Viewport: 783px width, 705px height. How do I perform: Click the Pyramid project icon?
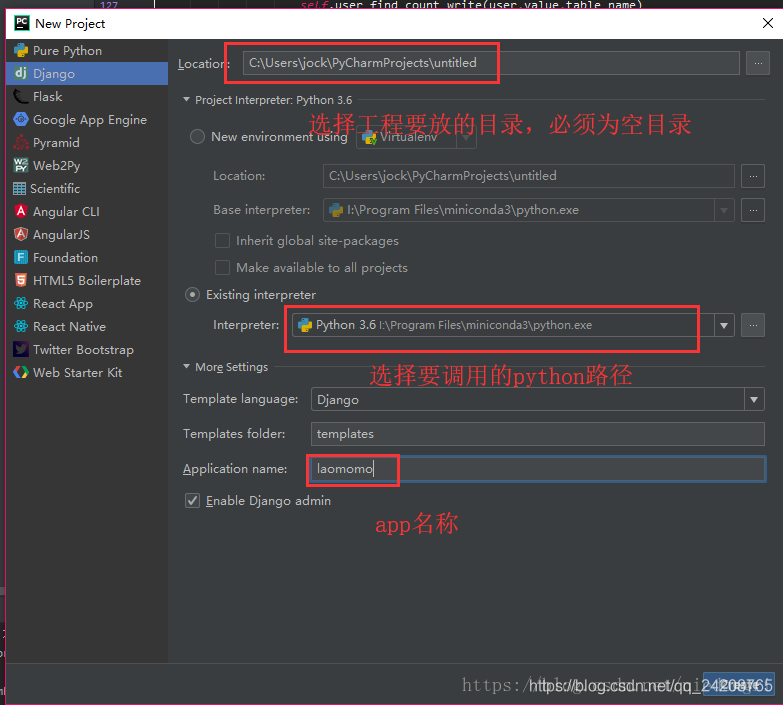[x=21, y=142]
